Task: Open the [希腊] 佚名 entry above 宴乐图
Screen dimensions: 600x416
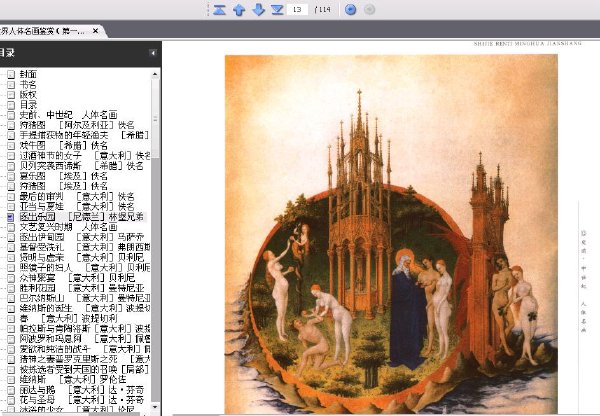Action: [x=81, y=166]
